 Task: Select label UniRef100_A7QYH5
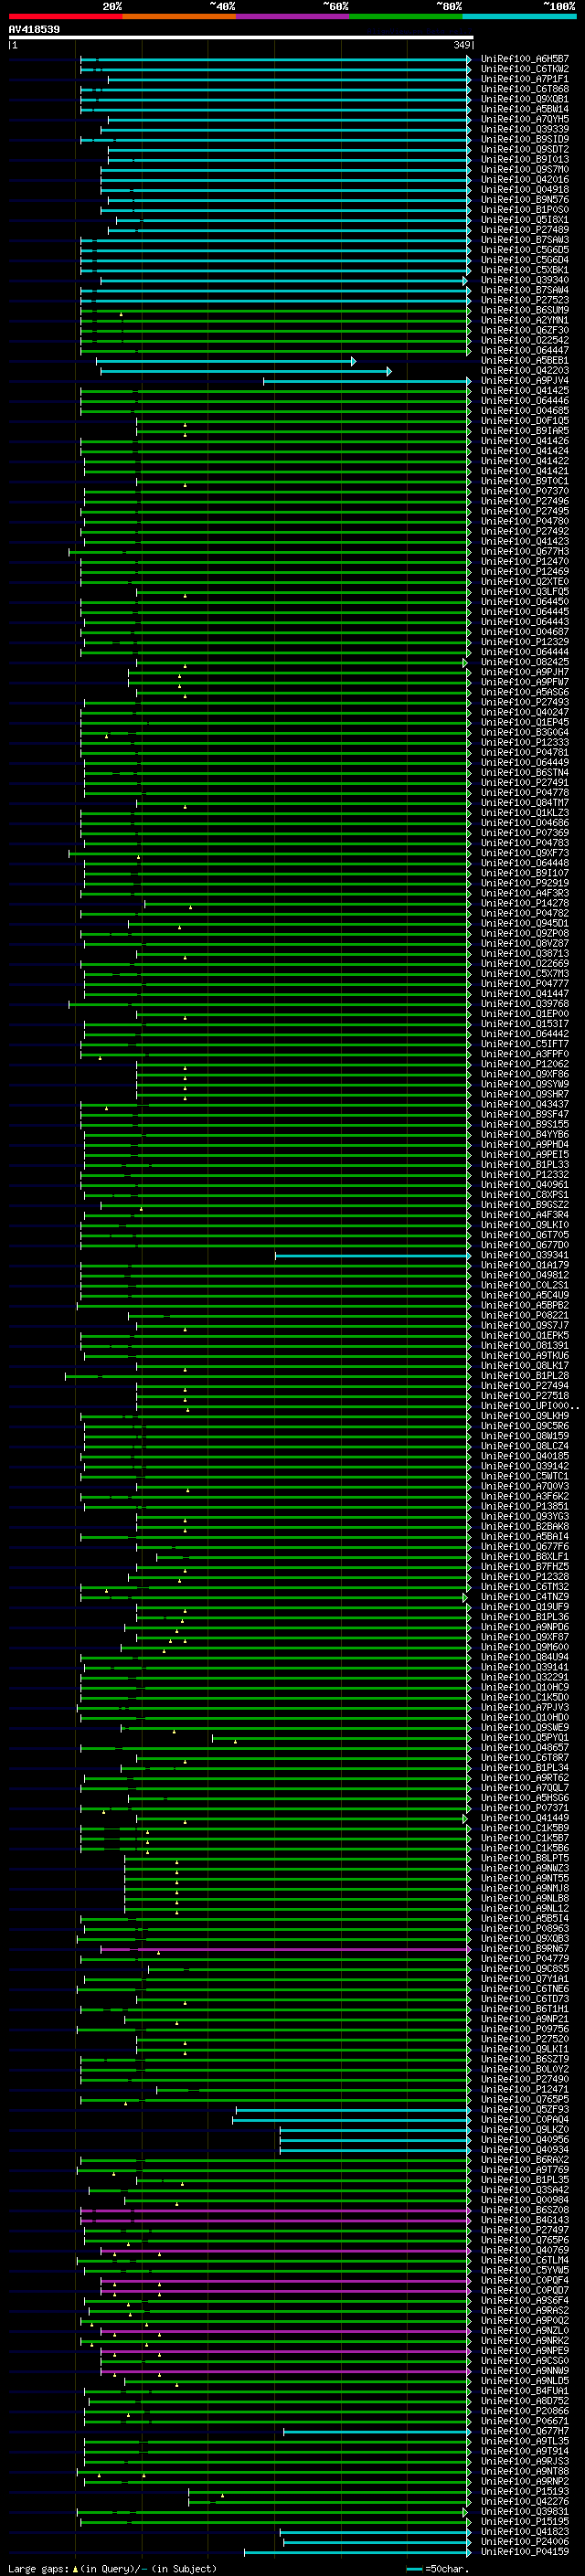click(524, 119)
